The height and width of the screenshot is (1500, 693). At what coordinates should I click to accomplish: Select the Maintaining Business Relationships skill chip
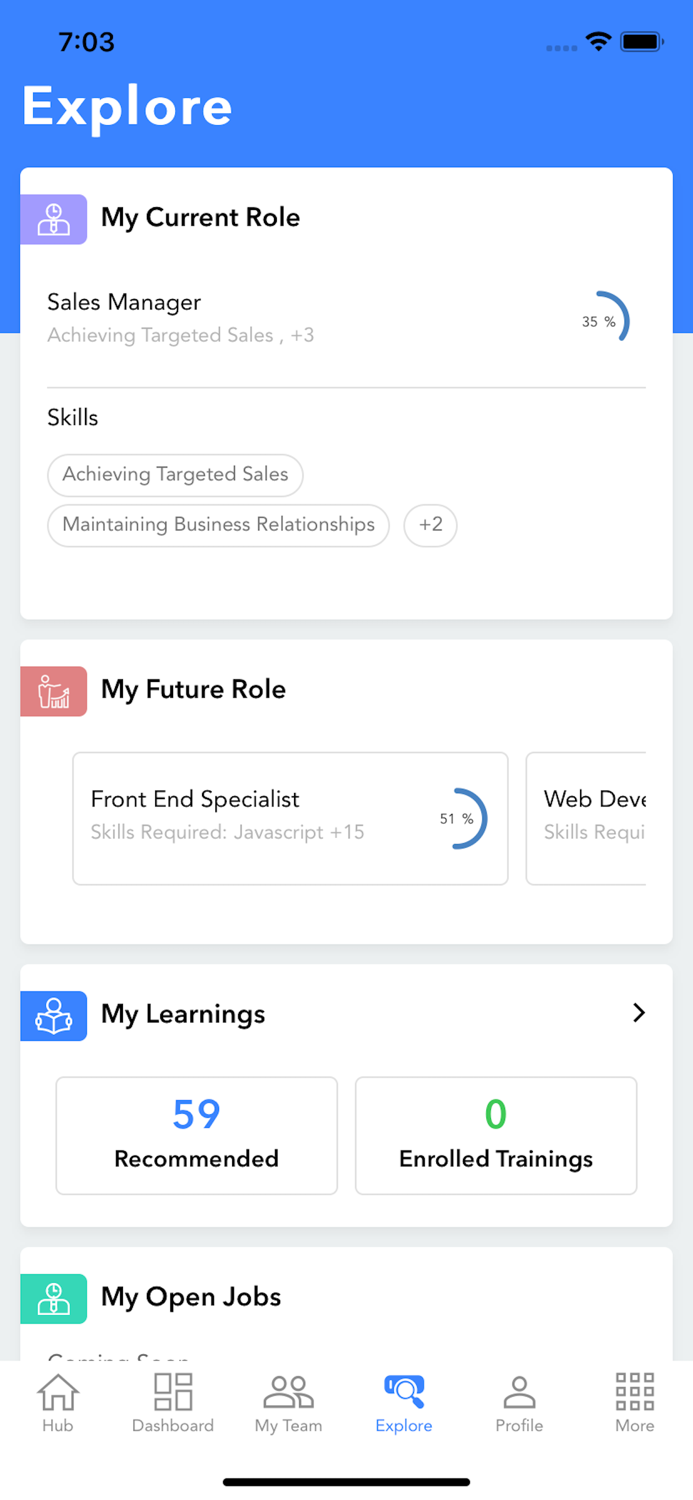[x=217, y=524]
